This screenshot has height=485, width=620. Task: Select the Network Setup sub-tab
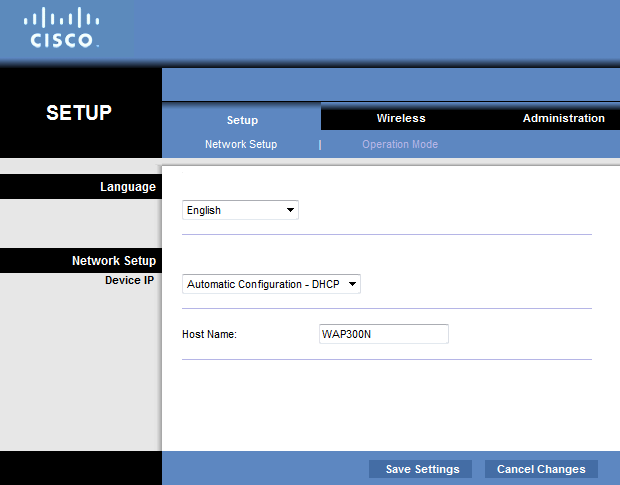241,144
